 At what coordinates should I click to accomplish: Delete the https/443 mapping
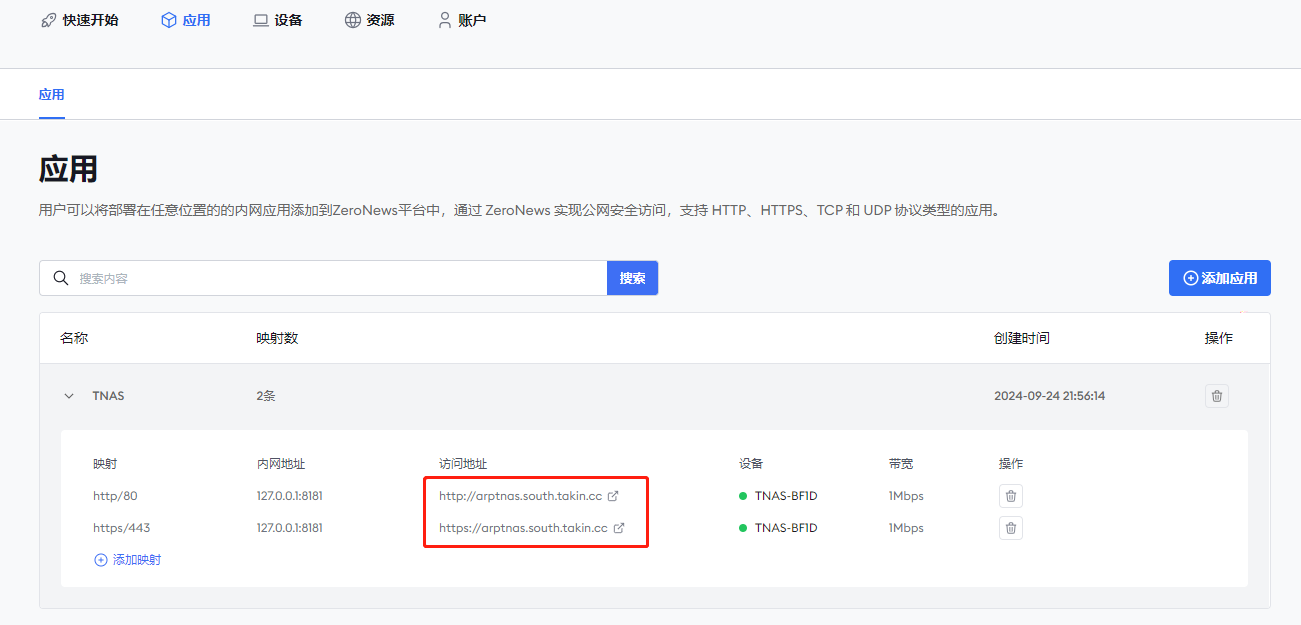click(x=1010, y=528)
